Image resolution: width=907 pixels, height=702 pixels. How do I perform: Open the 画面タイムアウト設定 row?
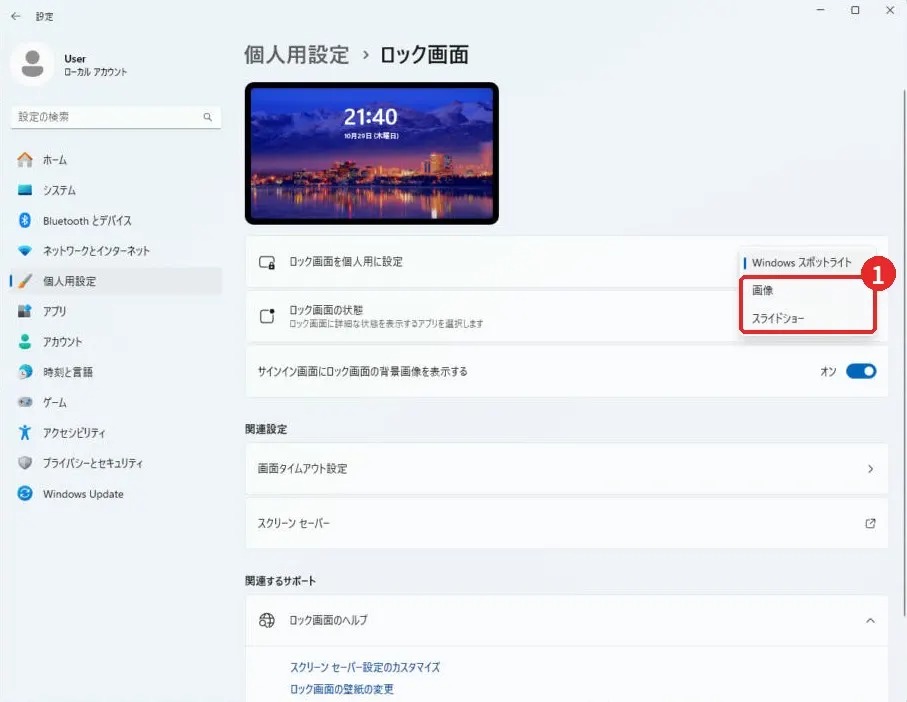point(567,469)
